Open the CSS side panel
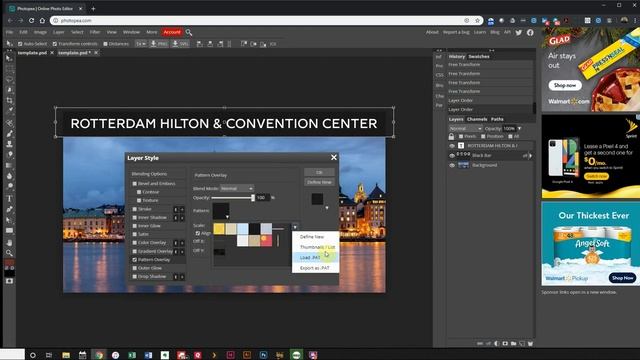This screenshot has width=640, height=360. pyautogui.click(x=439, y=75)
